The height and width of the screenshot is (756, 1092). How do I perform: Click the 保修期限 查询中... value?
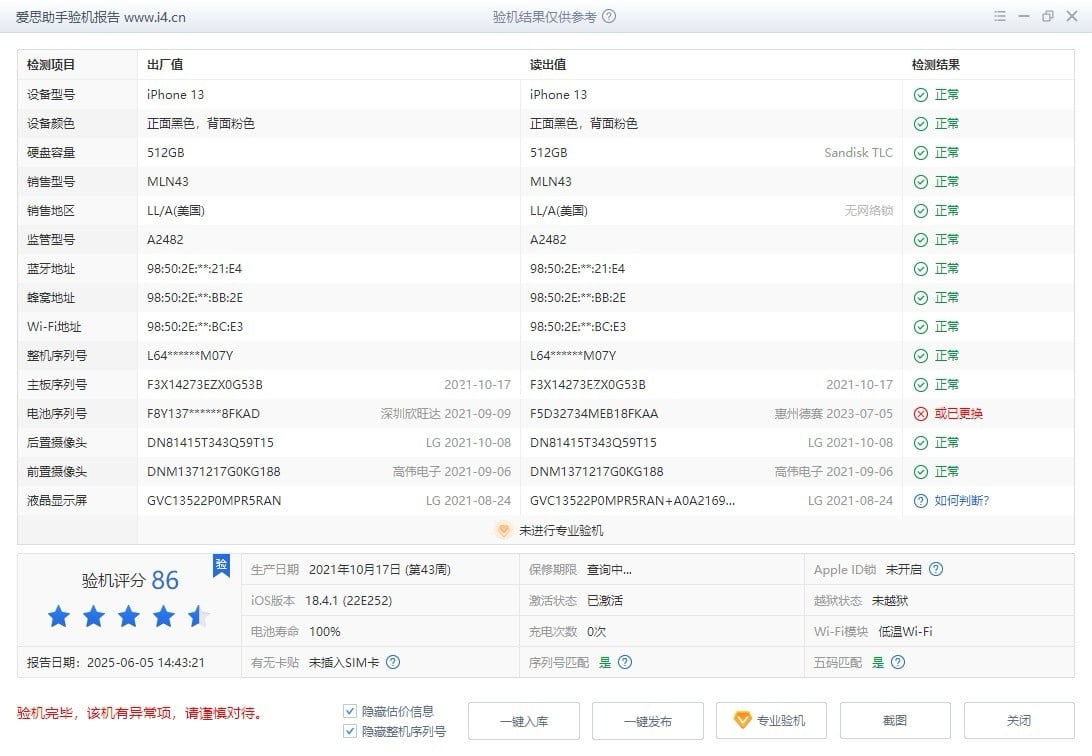609,569
